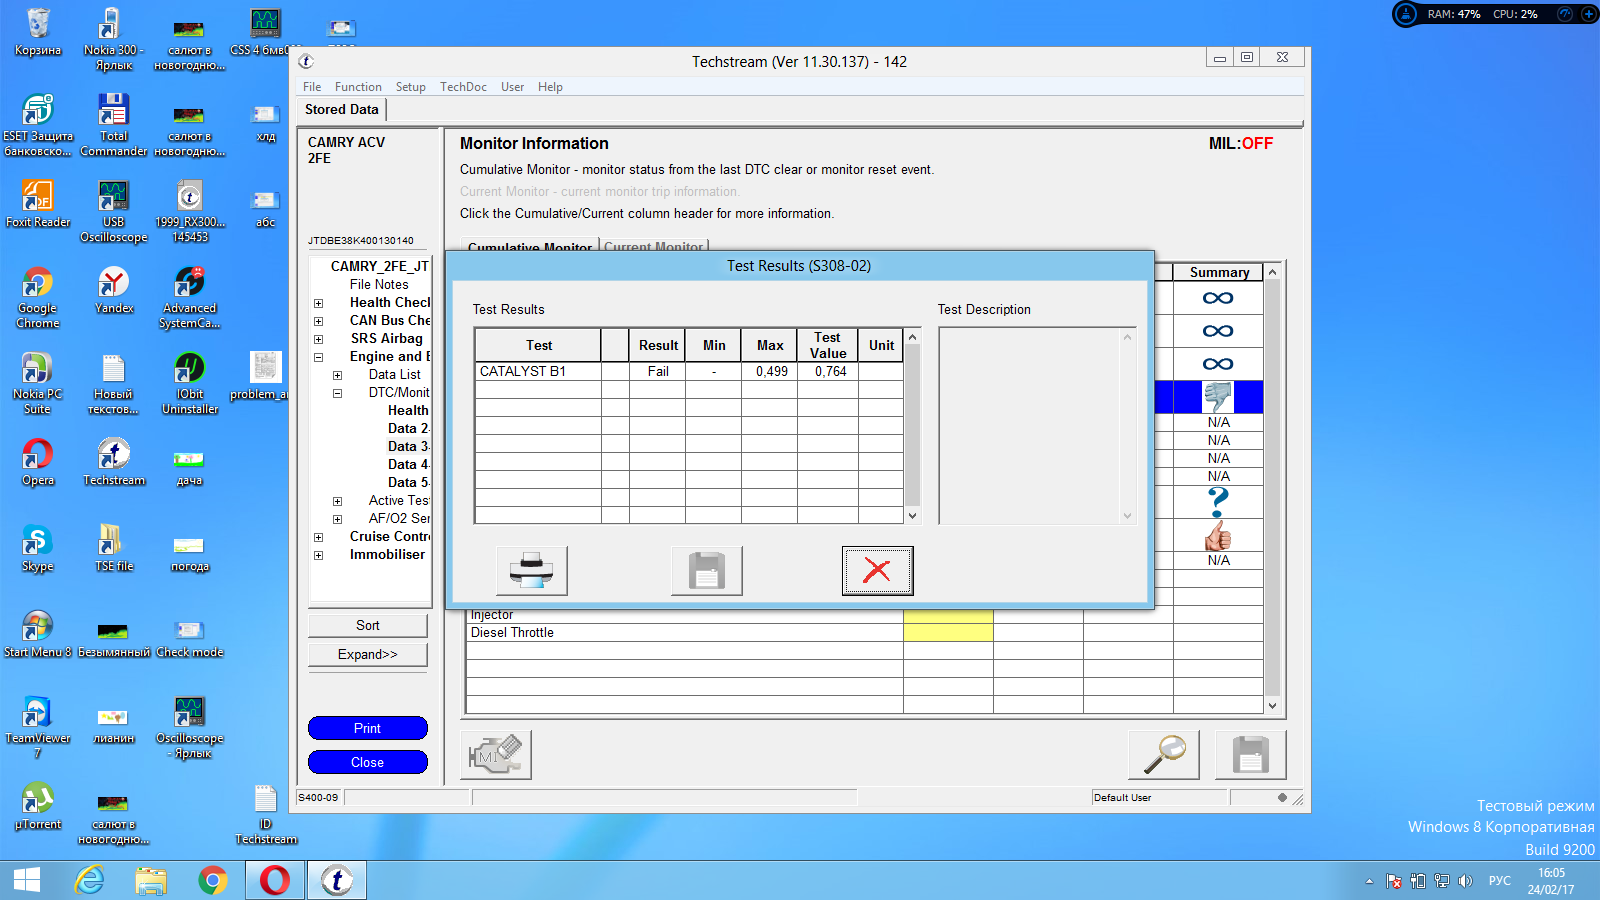Viewport: 1600px width, 900px height.
Task: Switch to the Current Monitor tab
Action: coord(654,246)
